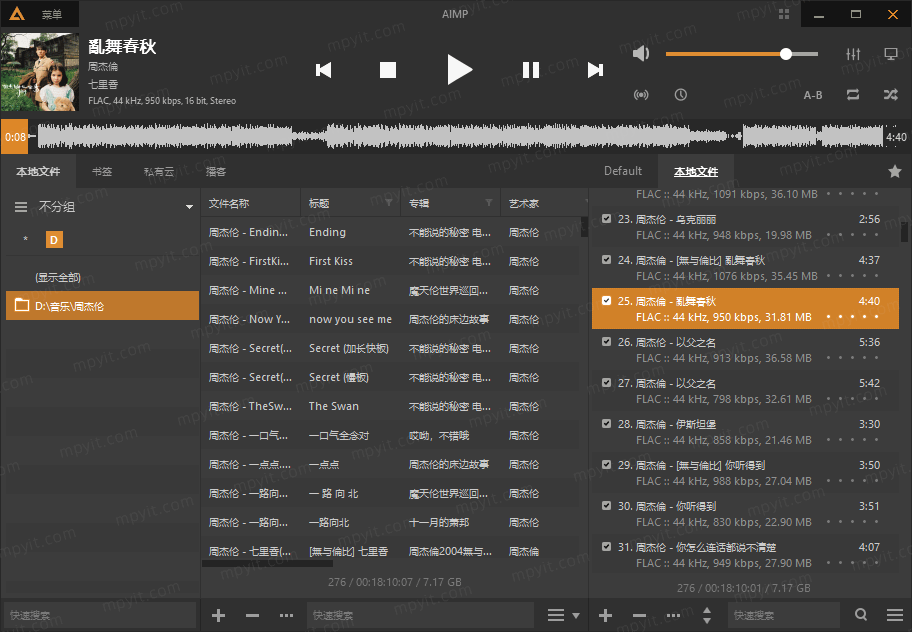Toggle A-B repeat section

tap(813, 95)
